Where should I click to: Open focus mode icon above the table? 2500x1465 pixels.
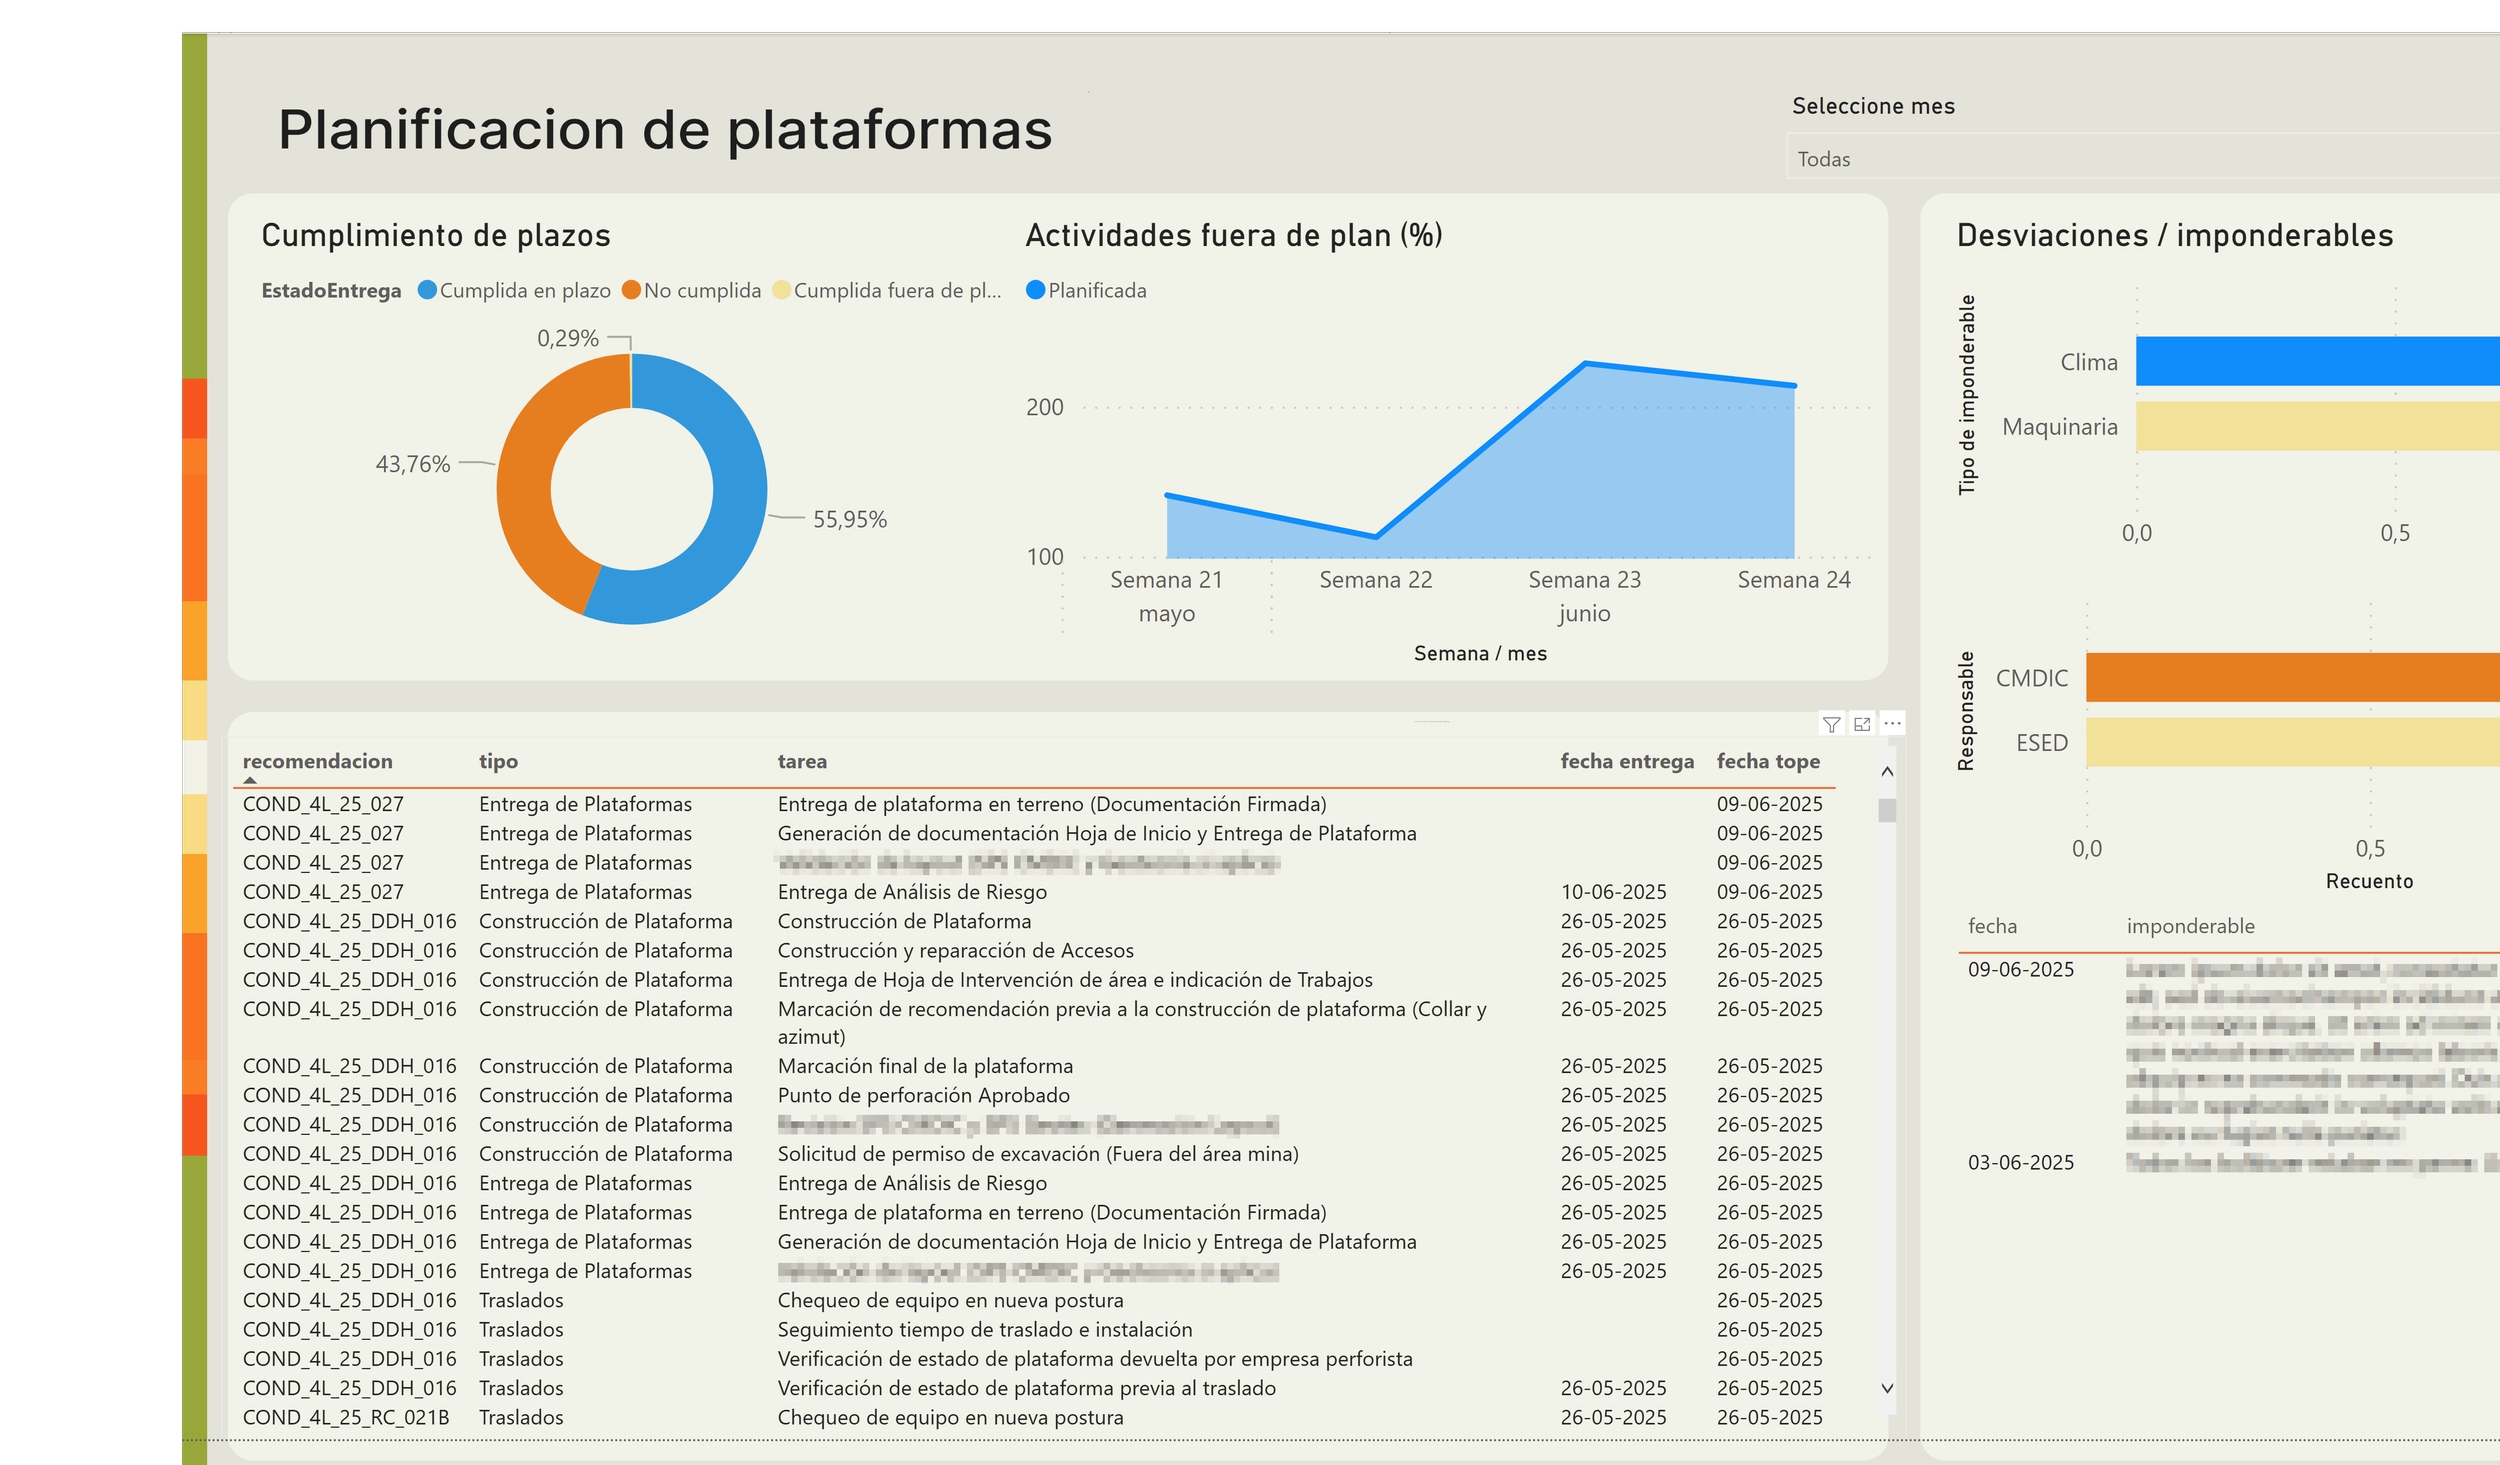click(x=1862, y=725)
